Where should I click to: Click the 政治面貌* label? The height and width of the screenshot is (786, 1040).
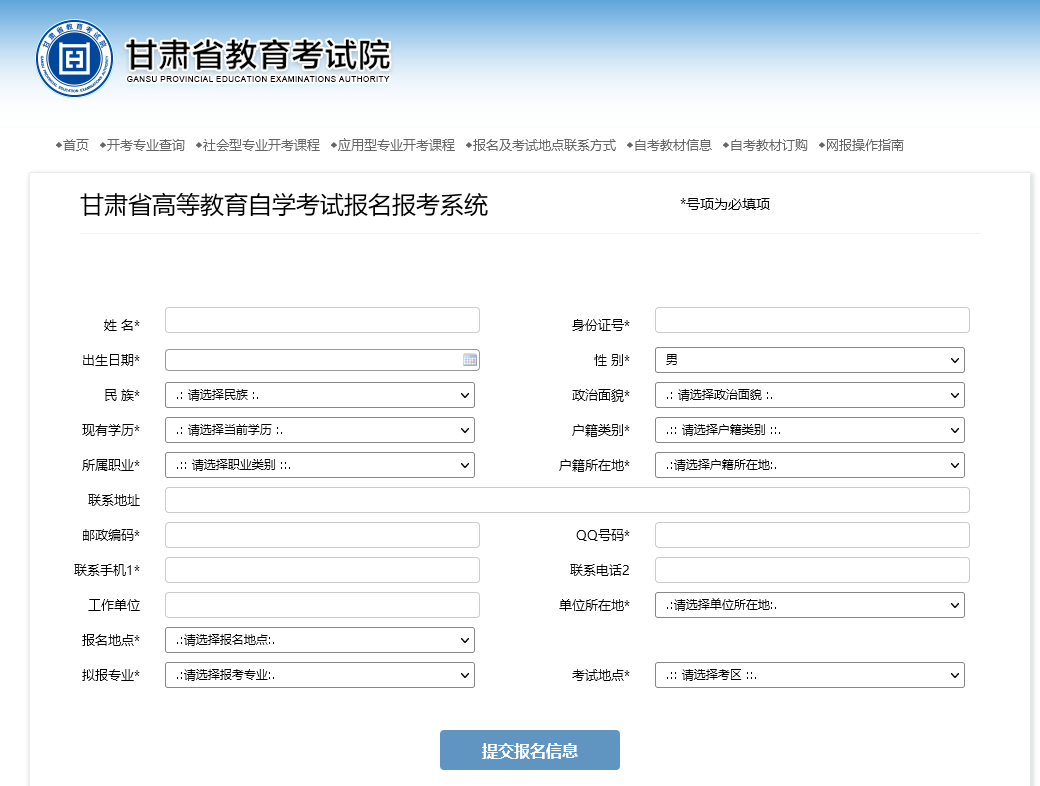601,395
